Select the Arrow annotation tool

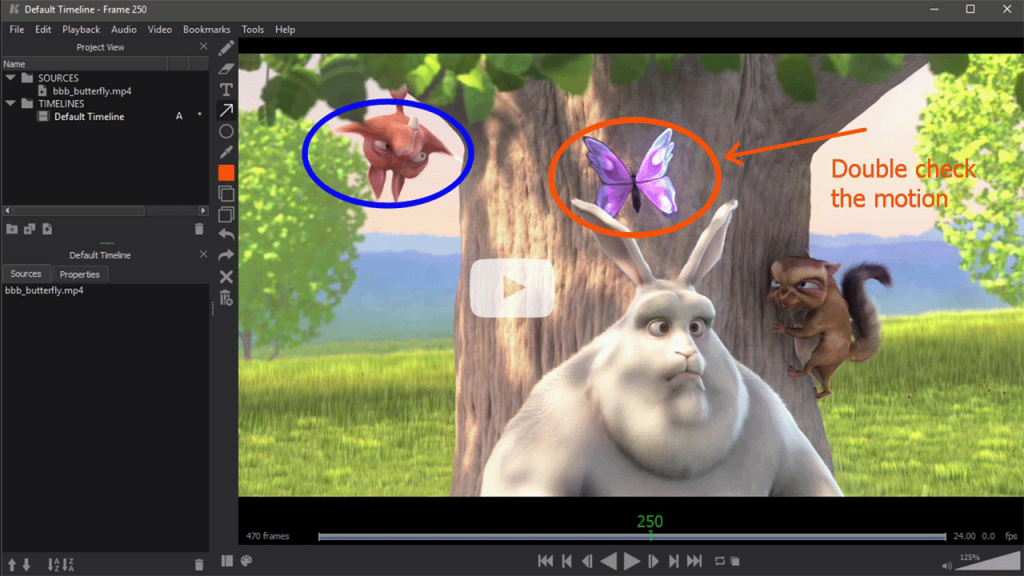tap(226, 110)
